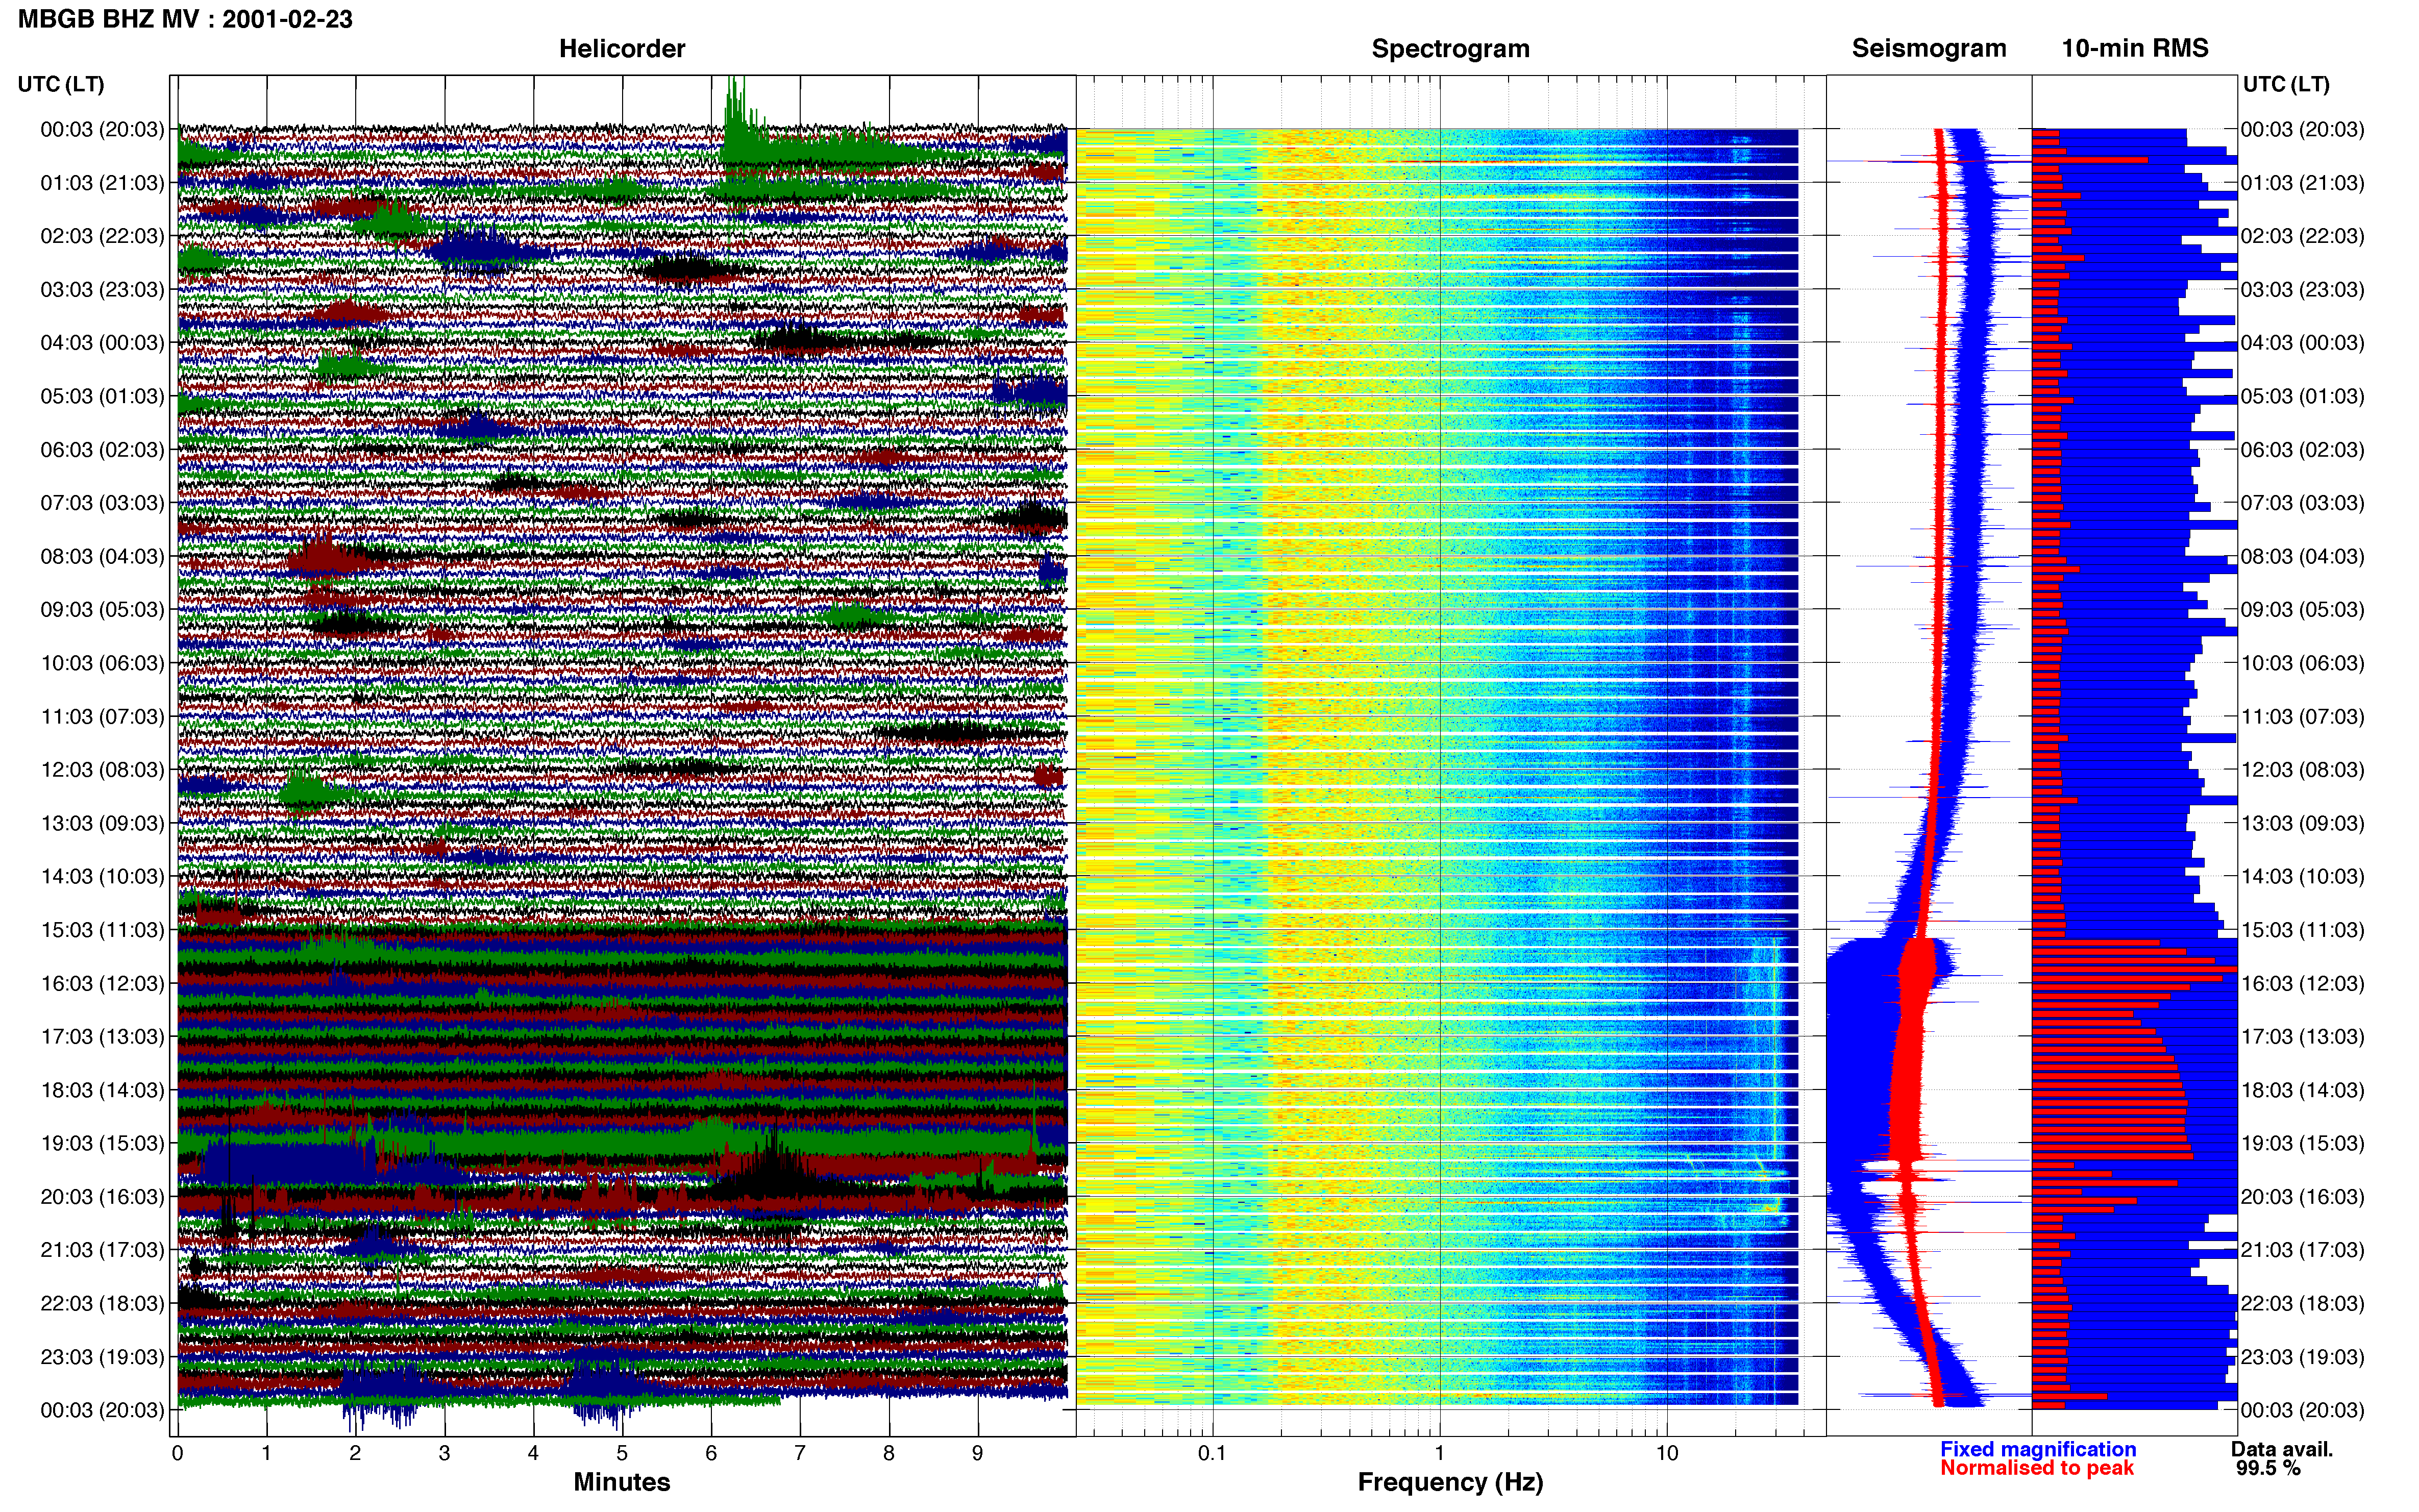Click the left 'UTC (LT)' axis label
Viewport: 2419px width, 1512px height.
click(x=60, y=84)
